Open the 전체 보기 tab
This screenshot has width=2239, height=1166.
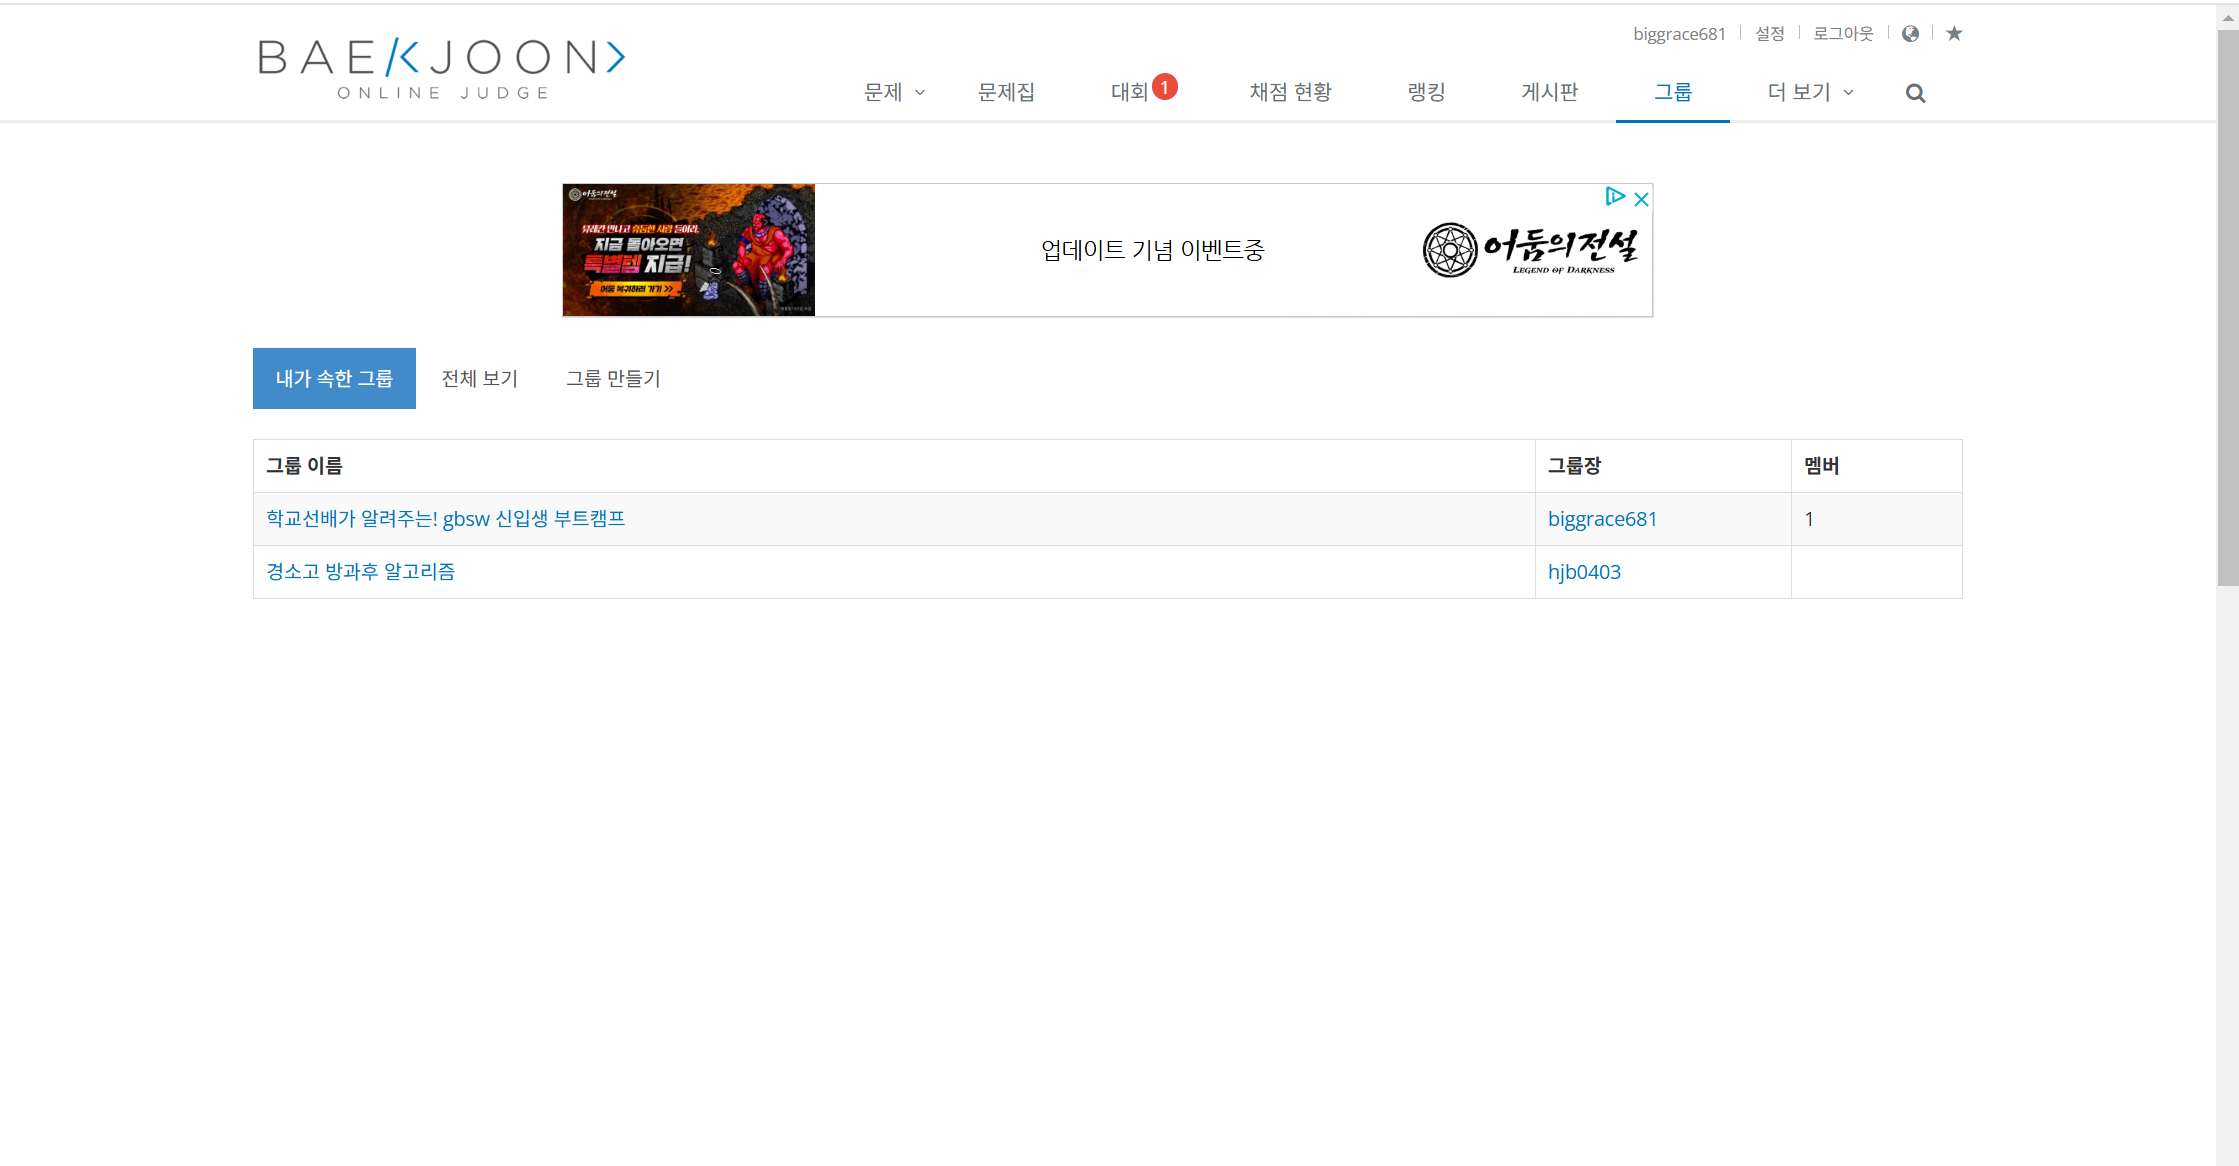479,378
